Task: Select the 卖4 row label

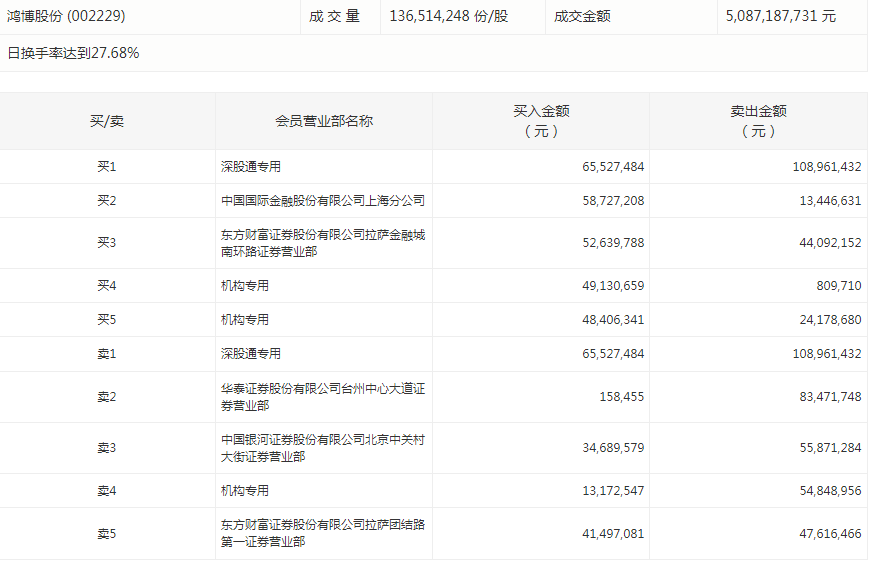Action: (x=107, y=490)
